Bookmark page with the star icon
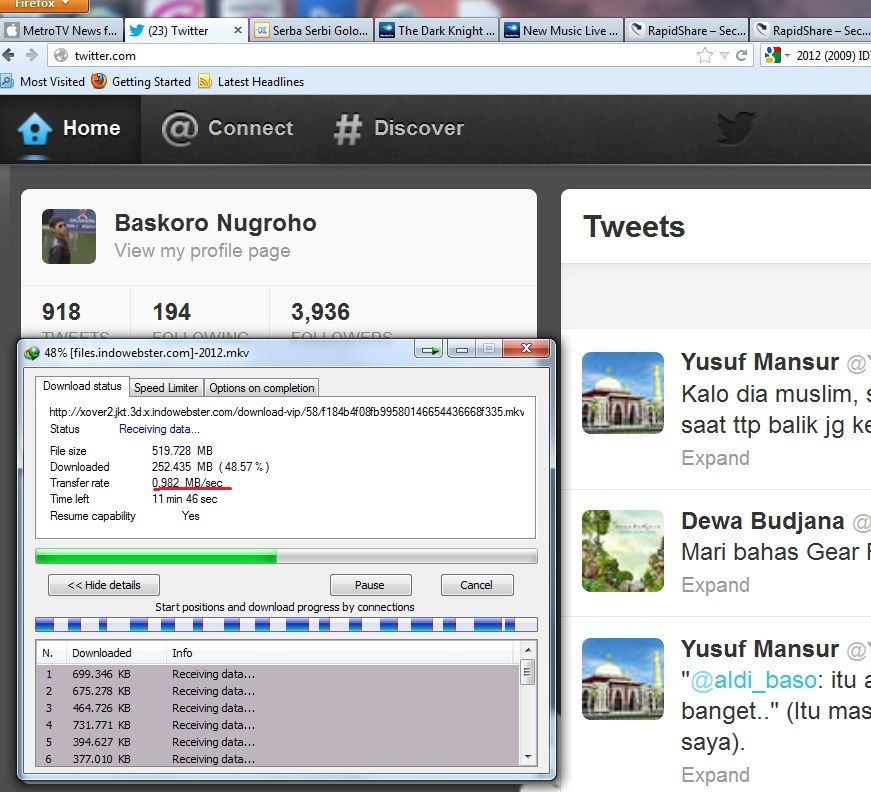 click(704, 55)
